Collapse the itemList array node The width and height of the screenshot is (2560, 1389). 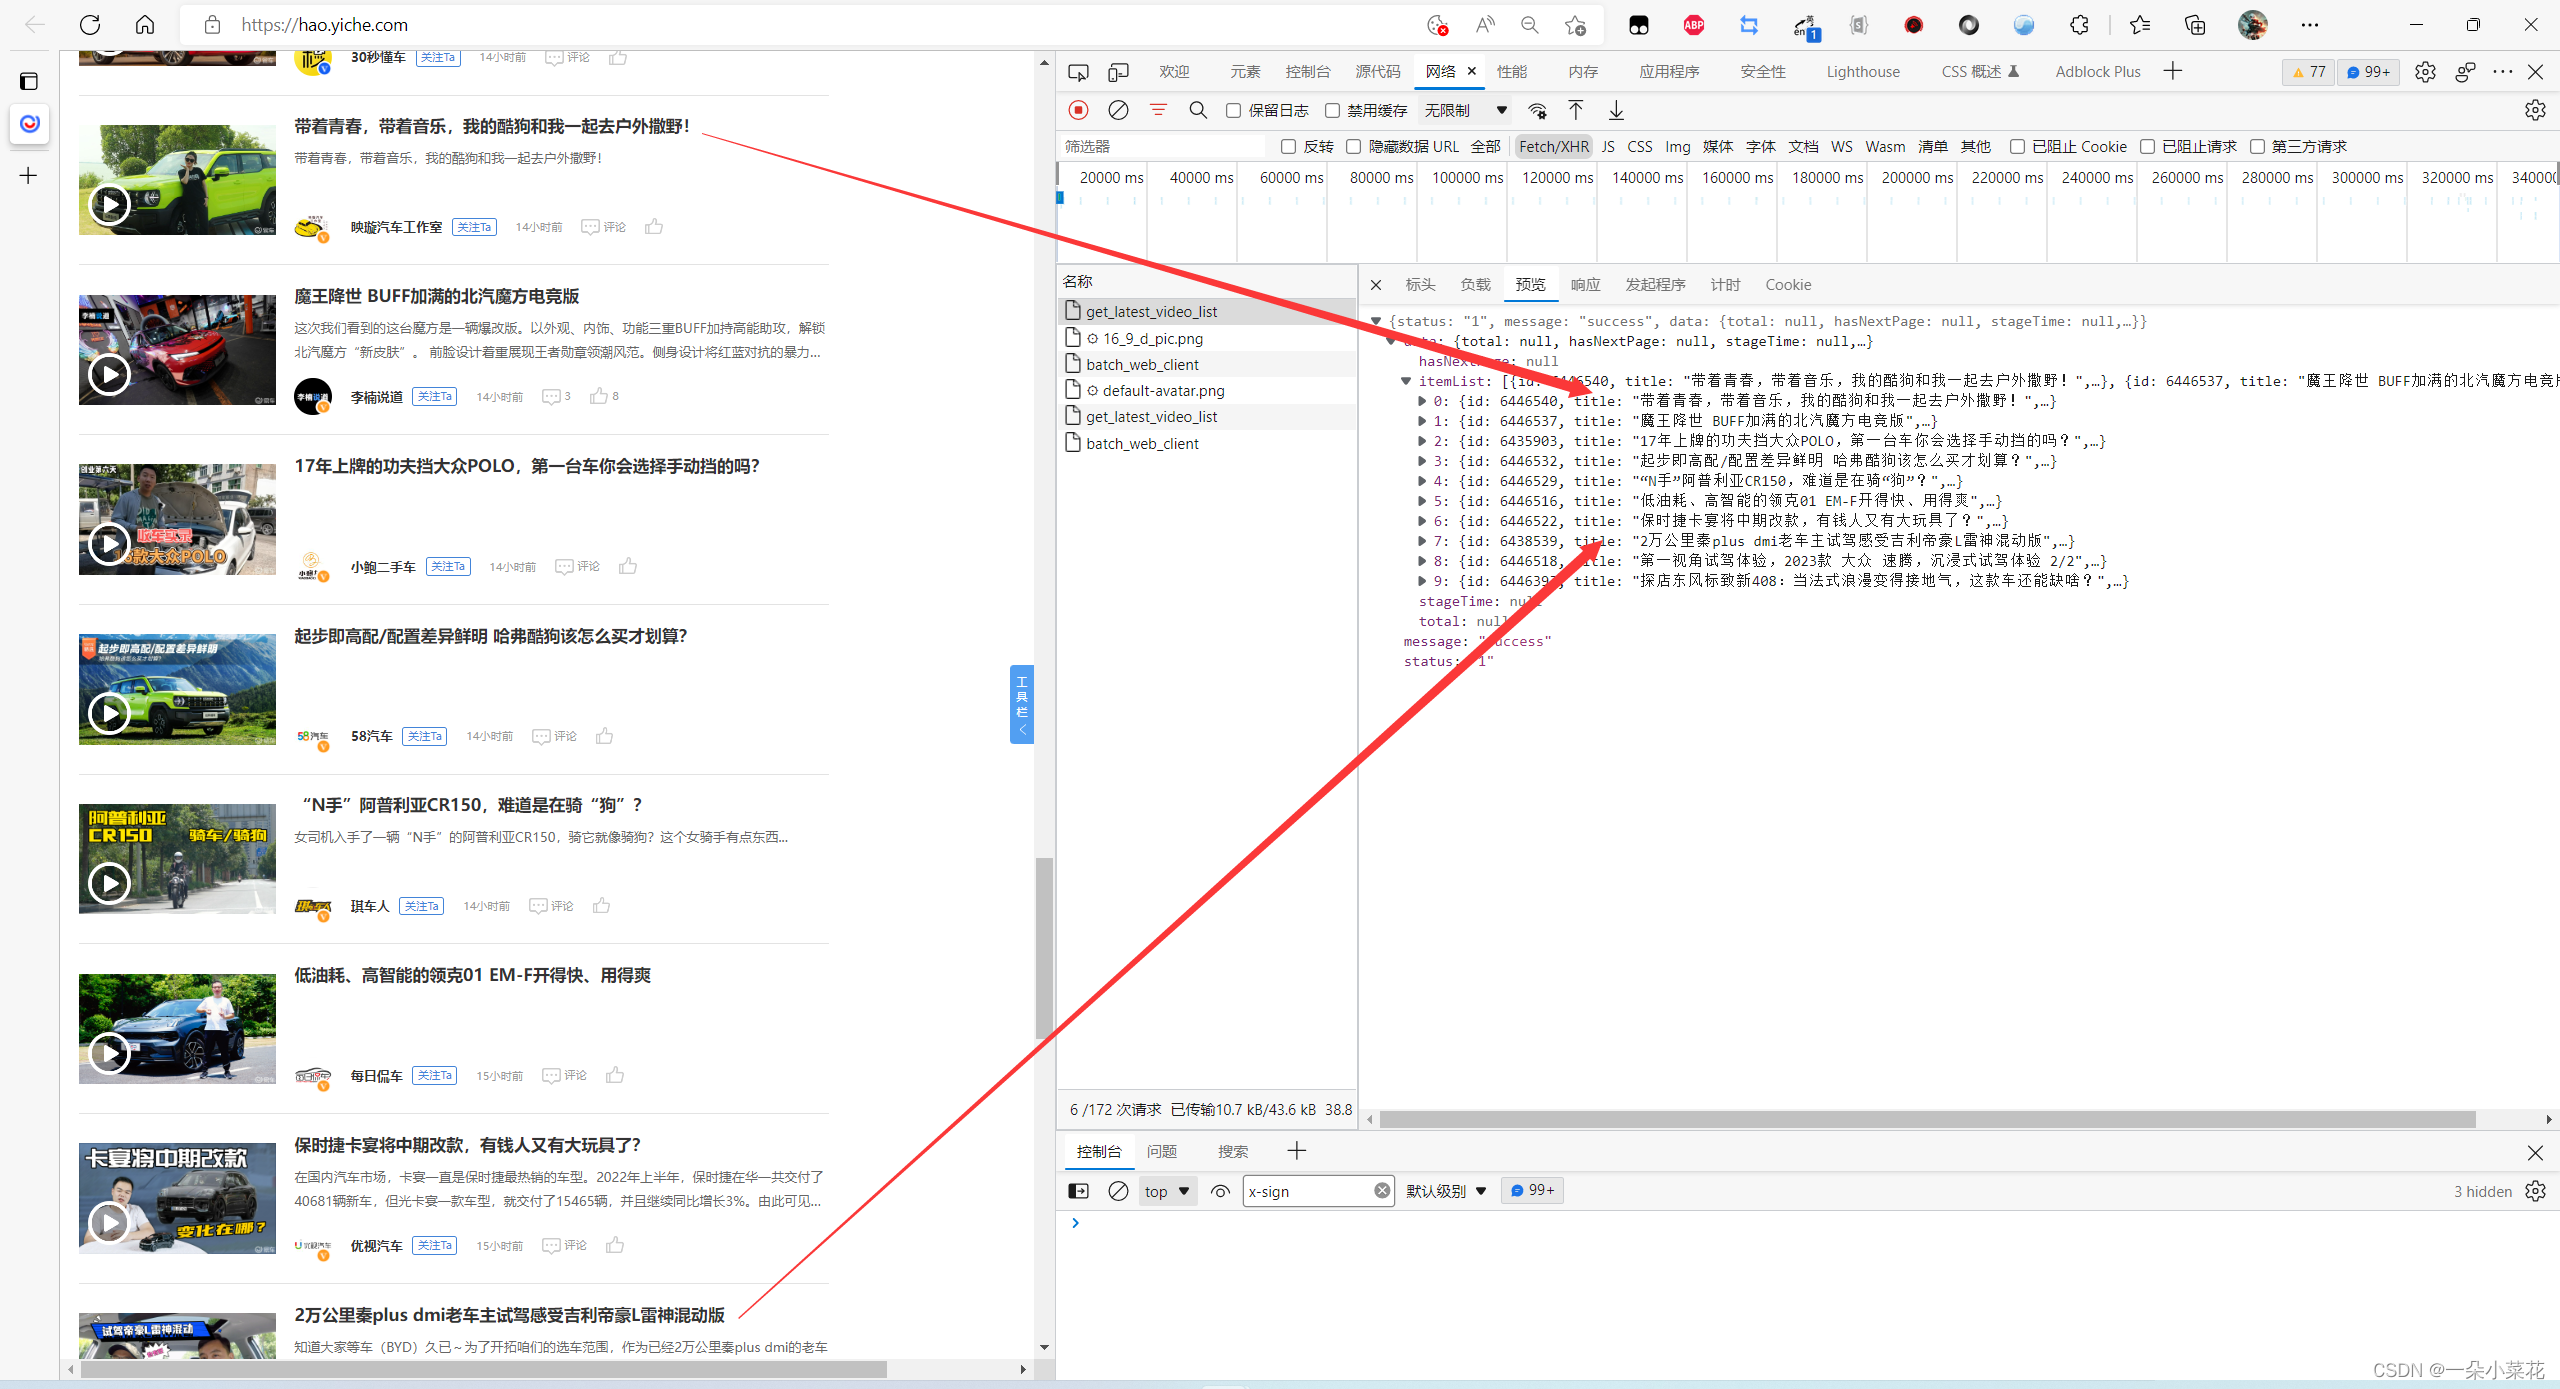[x=1406, y=381]
